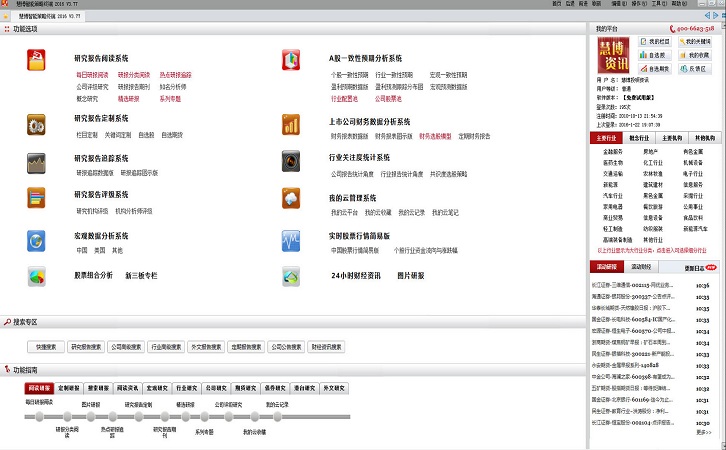Open 研究报告追踪系统 chart icon

point(36,163)
